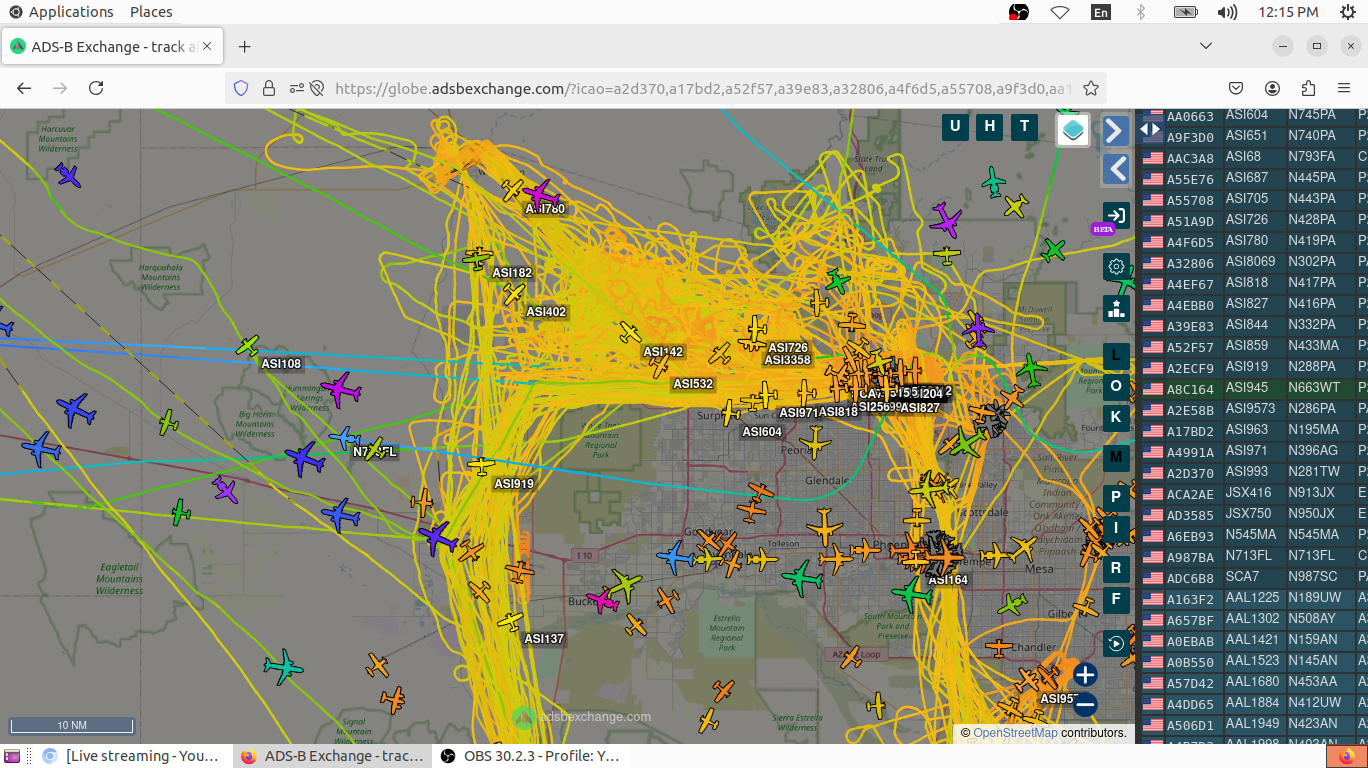
Task: Click registration N288PA in the table
Action: pyautogui.click(x=1312, y=367)
